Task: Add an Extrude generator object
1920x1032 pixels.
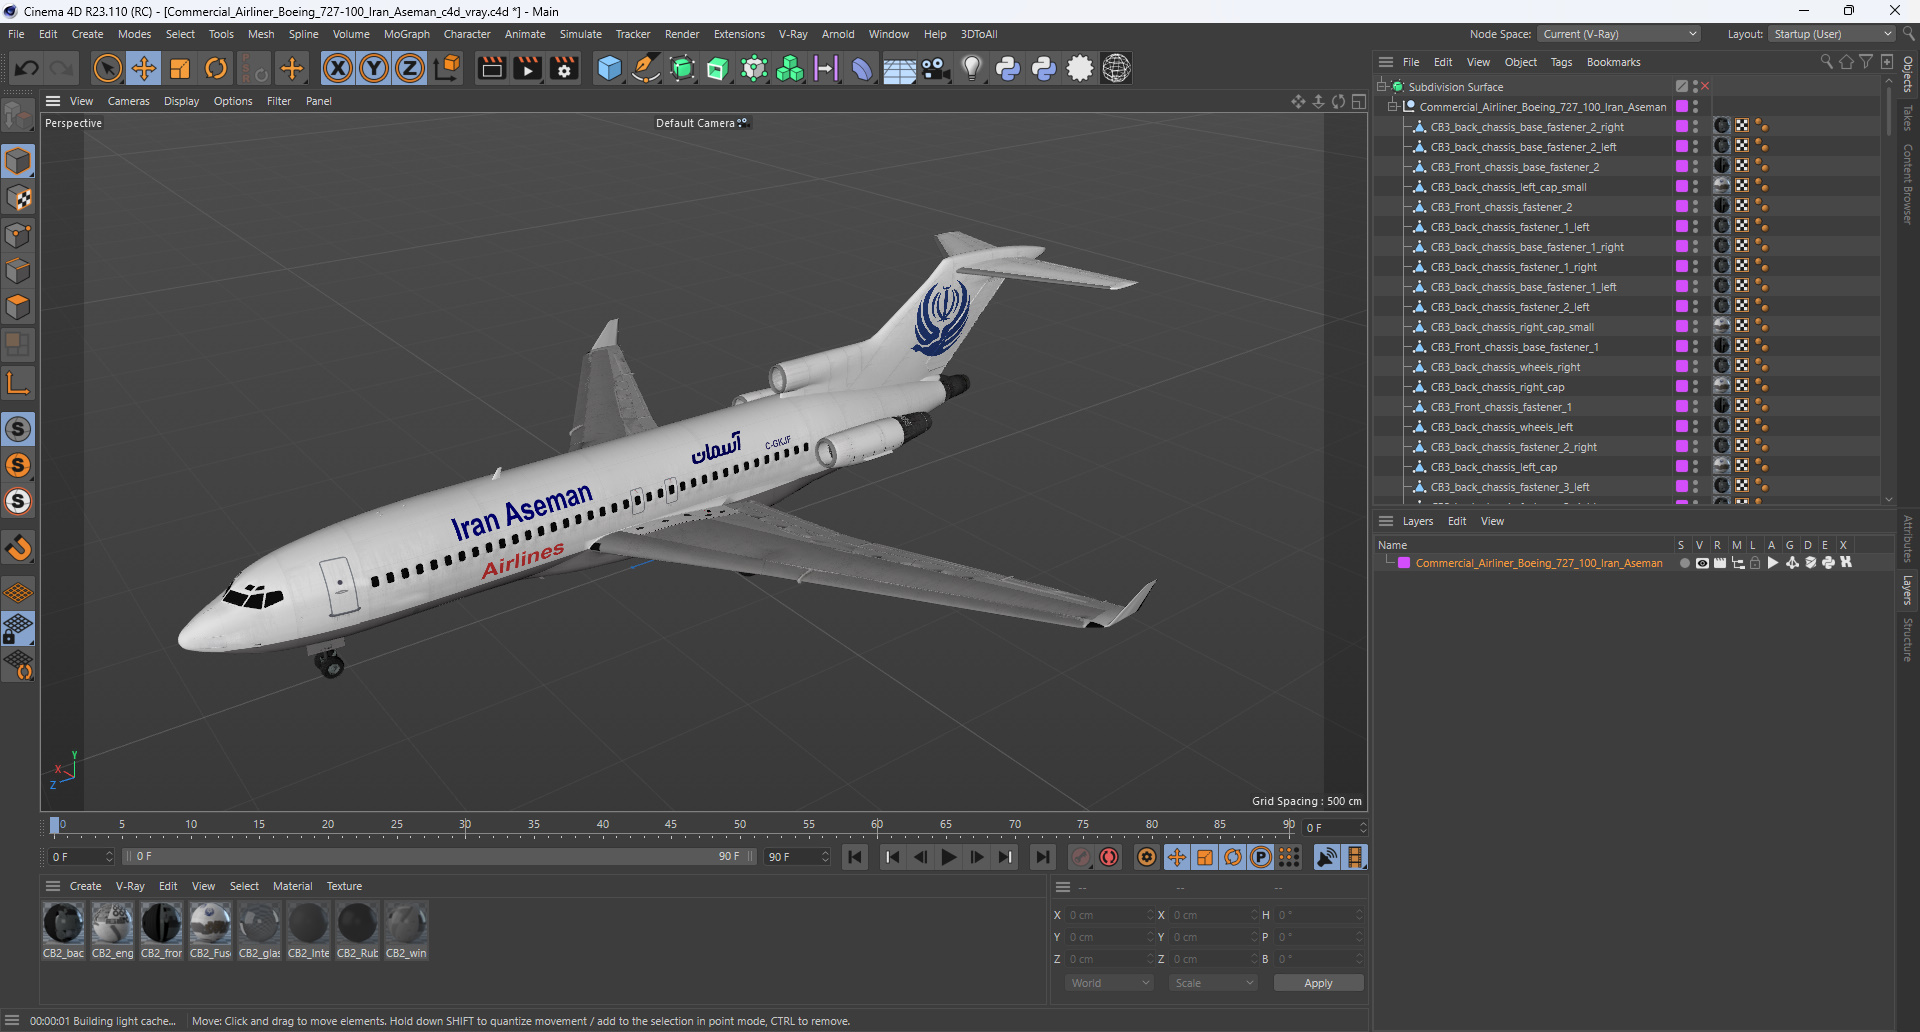Action: click(718, 68)
